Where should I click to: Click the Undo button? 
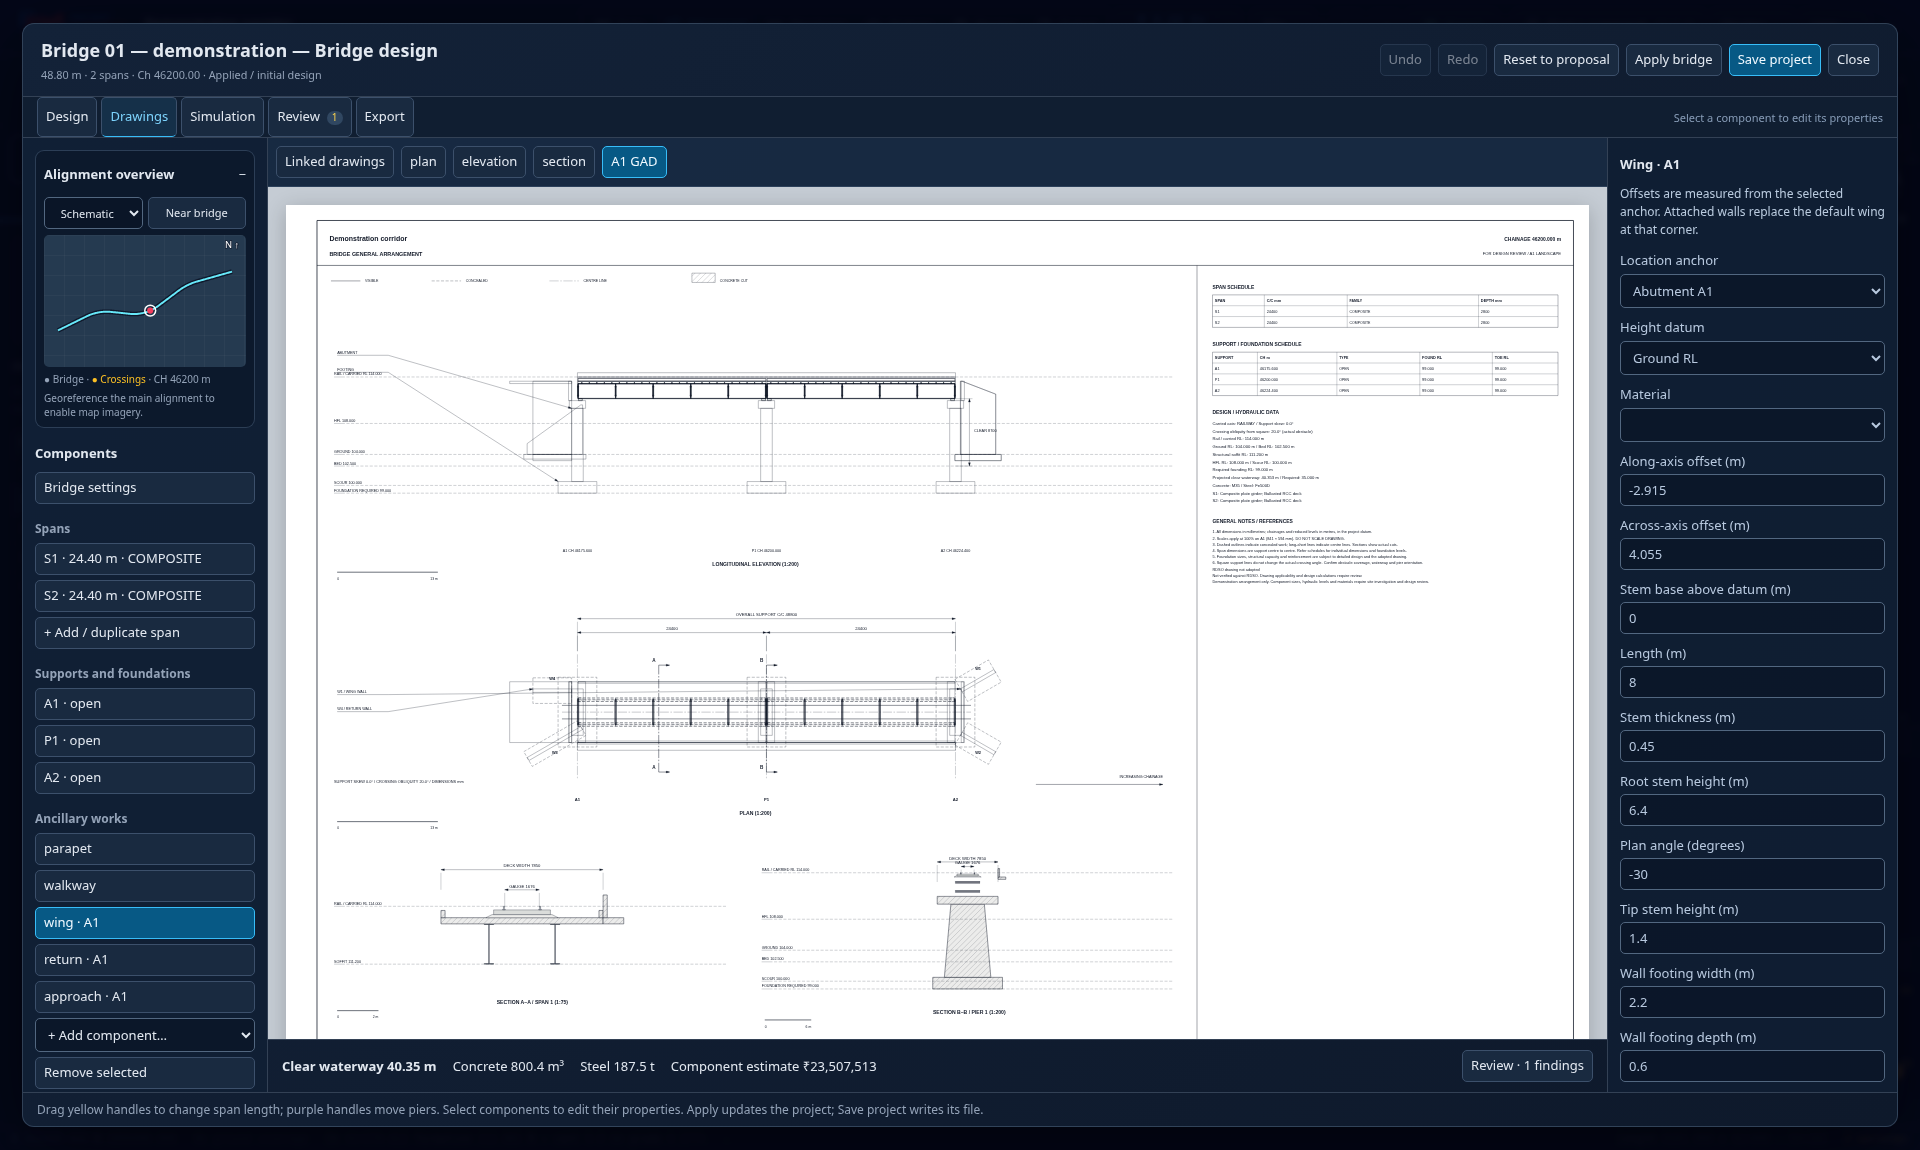[1405, 60]
